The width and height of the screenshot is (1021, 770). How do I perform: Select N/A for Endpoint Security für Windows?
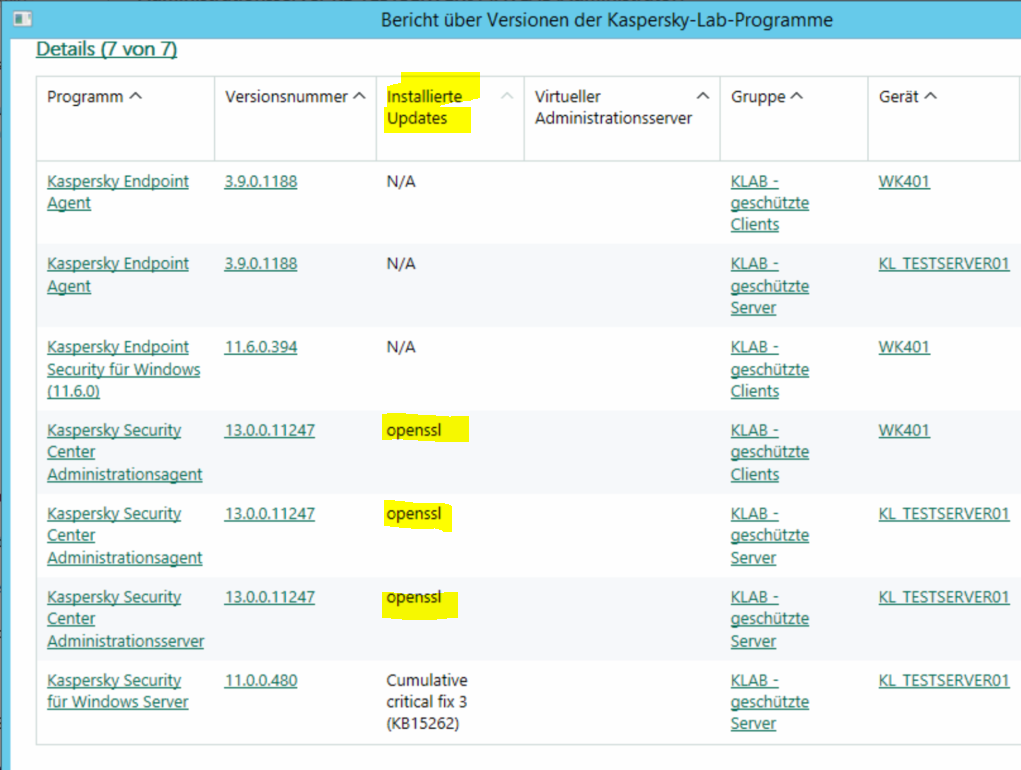coord(401,347)
